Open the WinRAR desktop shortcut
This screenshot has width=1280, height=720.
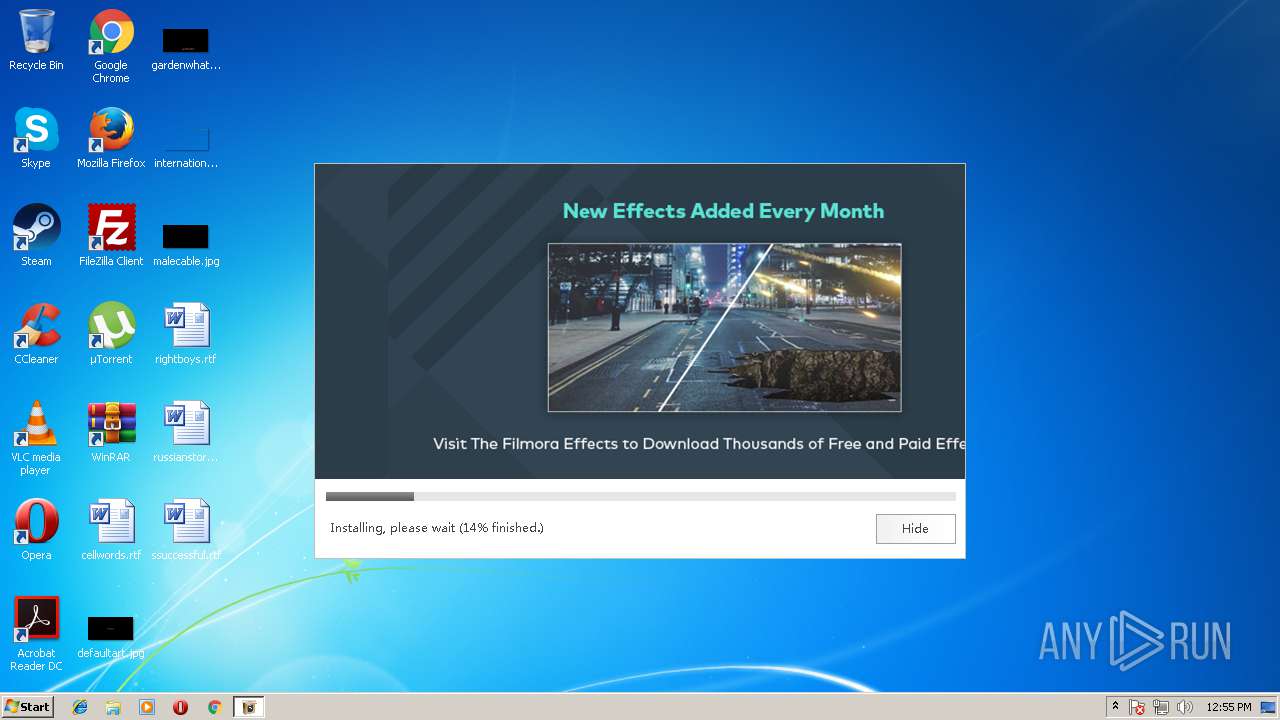pyautogui.click(x=111, y=432)
